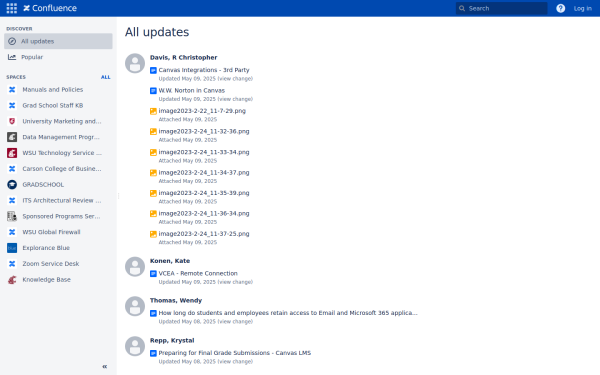This screenshot has height=375, width=600.
Task: Click view change under W.W. Norton in Canvas
Action: [x=235, y=99]
